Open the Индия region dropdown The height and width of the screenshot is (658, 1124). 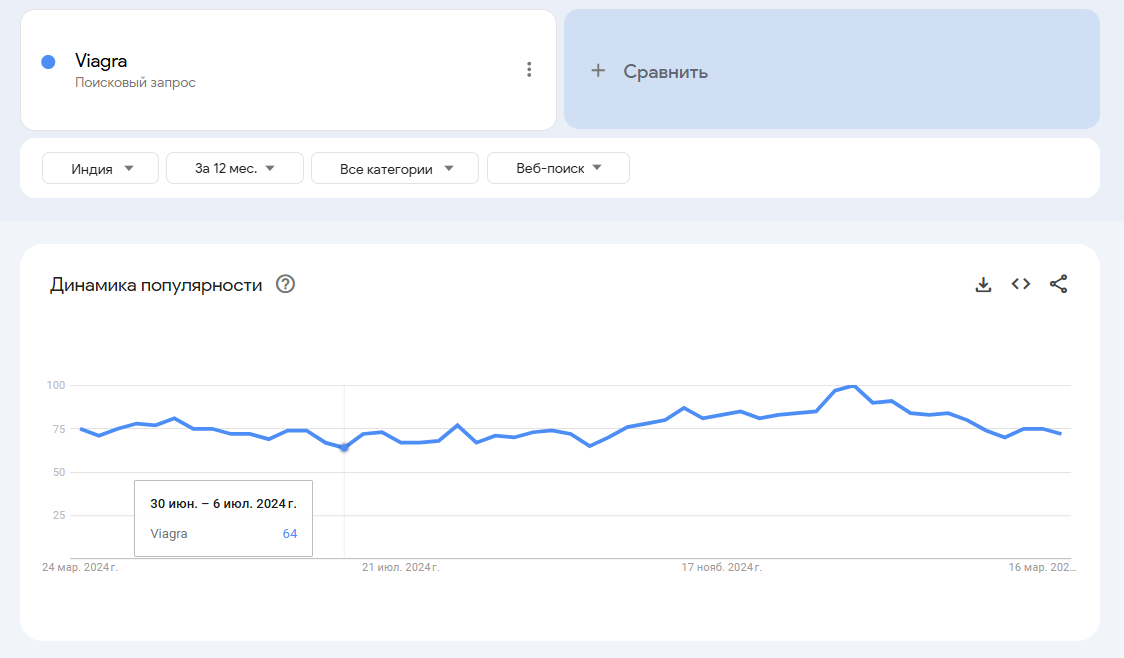pyautogui.click(x=100, y=168)
